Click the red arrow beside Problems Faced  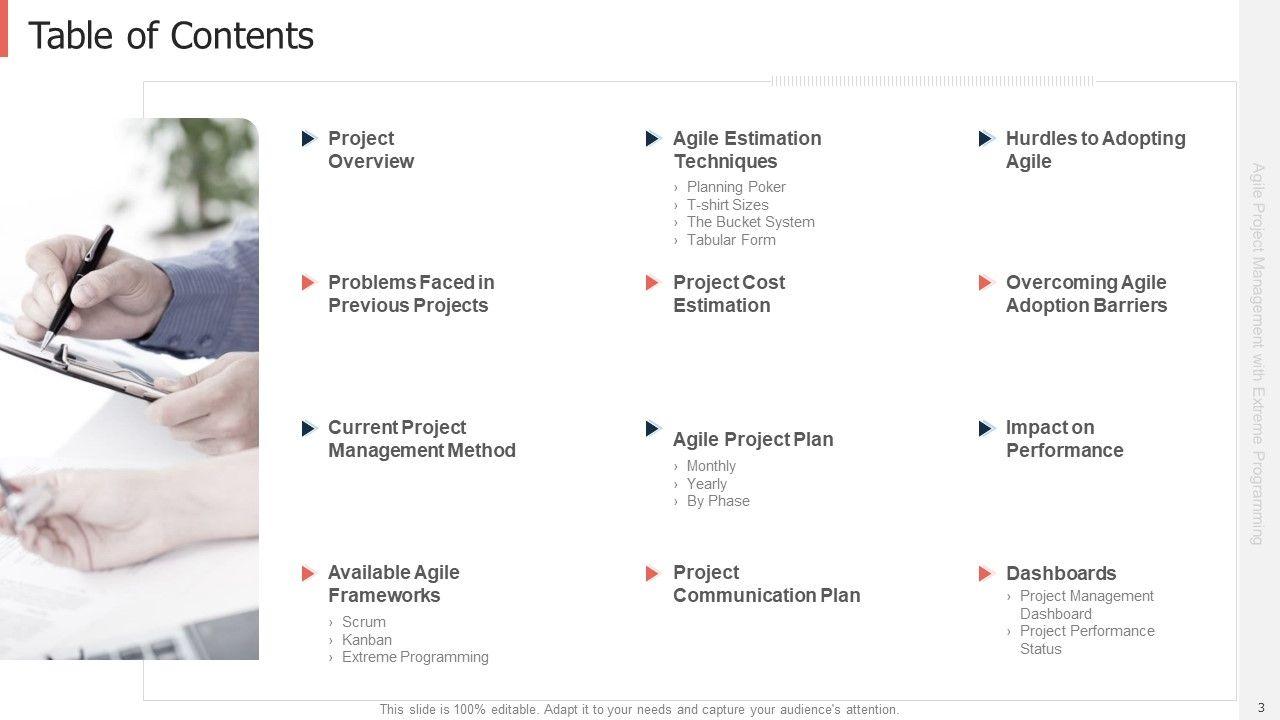click(x=309, y=283)
